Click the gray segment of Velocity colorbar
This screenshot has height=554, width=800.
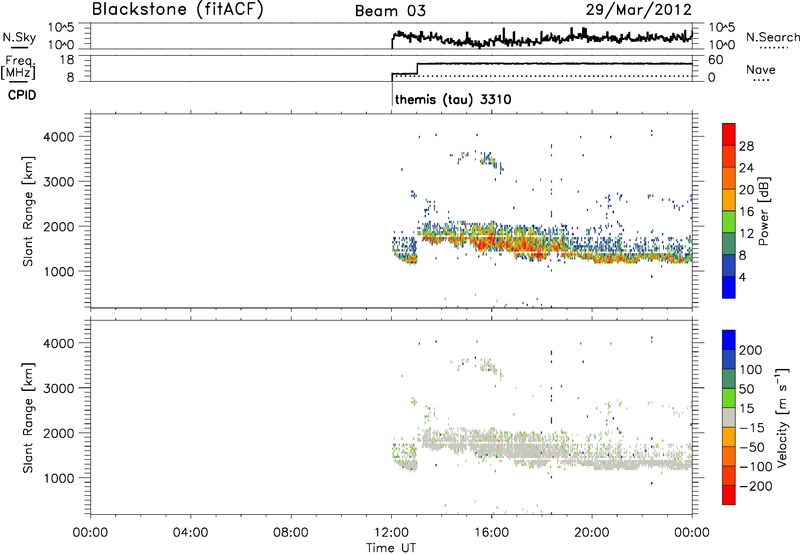728,411
